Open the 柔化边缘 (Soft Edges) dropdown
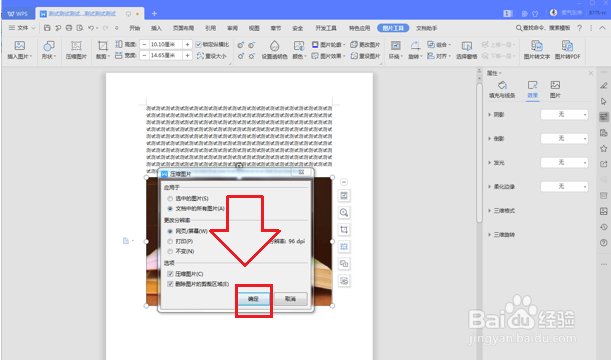Viewport: 611px width, 360px height. [564, 187]
